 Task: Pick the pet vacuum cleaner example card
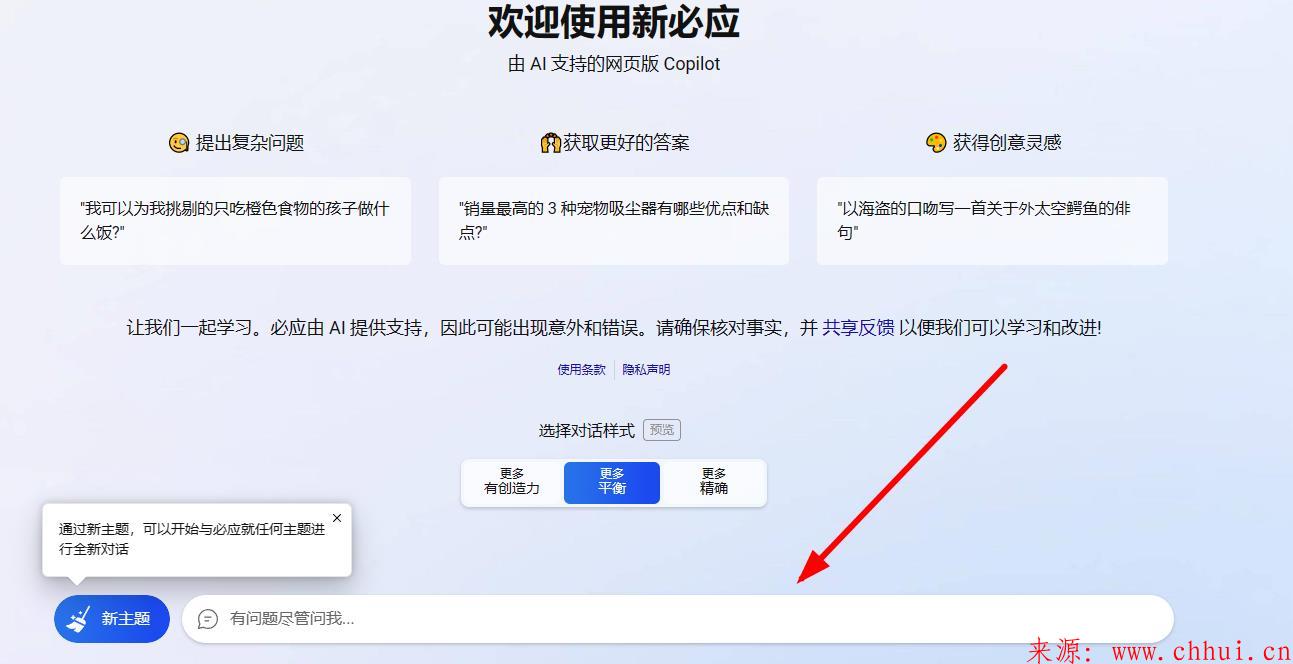click(614, 221)
